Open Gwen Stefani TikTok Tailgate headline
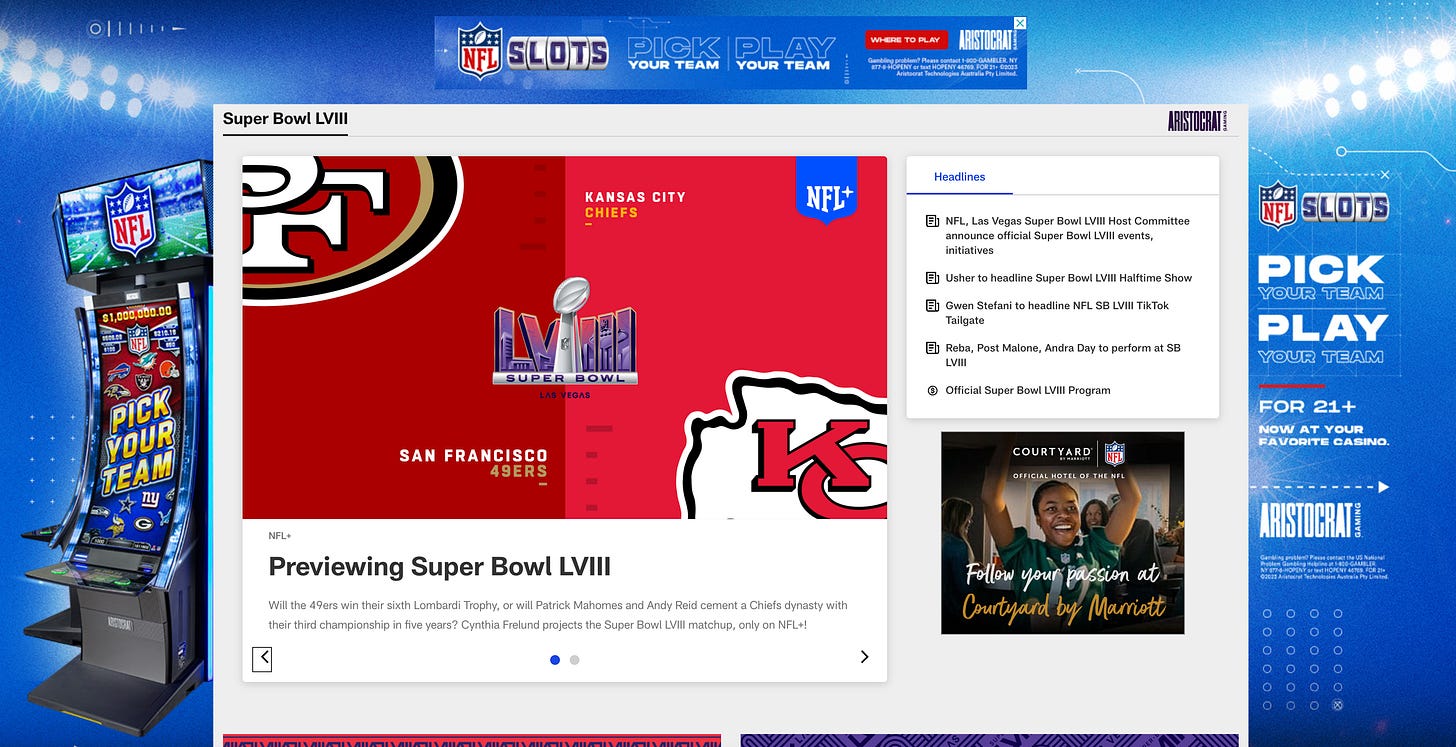The height and width of the screenshot is (747, 1456). click(x=1057, y=313)
